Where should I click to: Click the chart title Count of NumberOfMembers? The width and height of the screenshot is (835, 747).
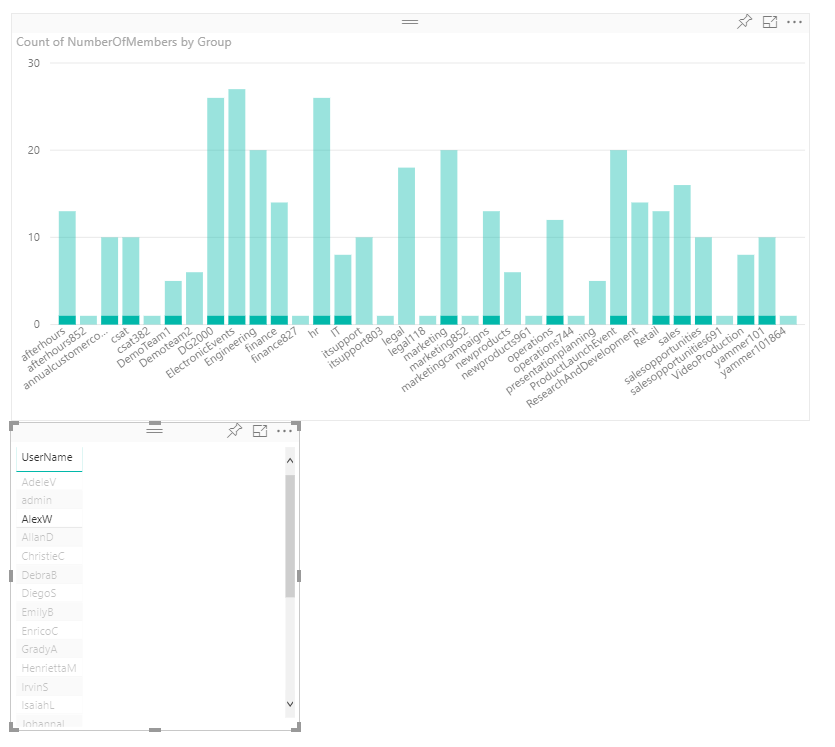(124, 42)
